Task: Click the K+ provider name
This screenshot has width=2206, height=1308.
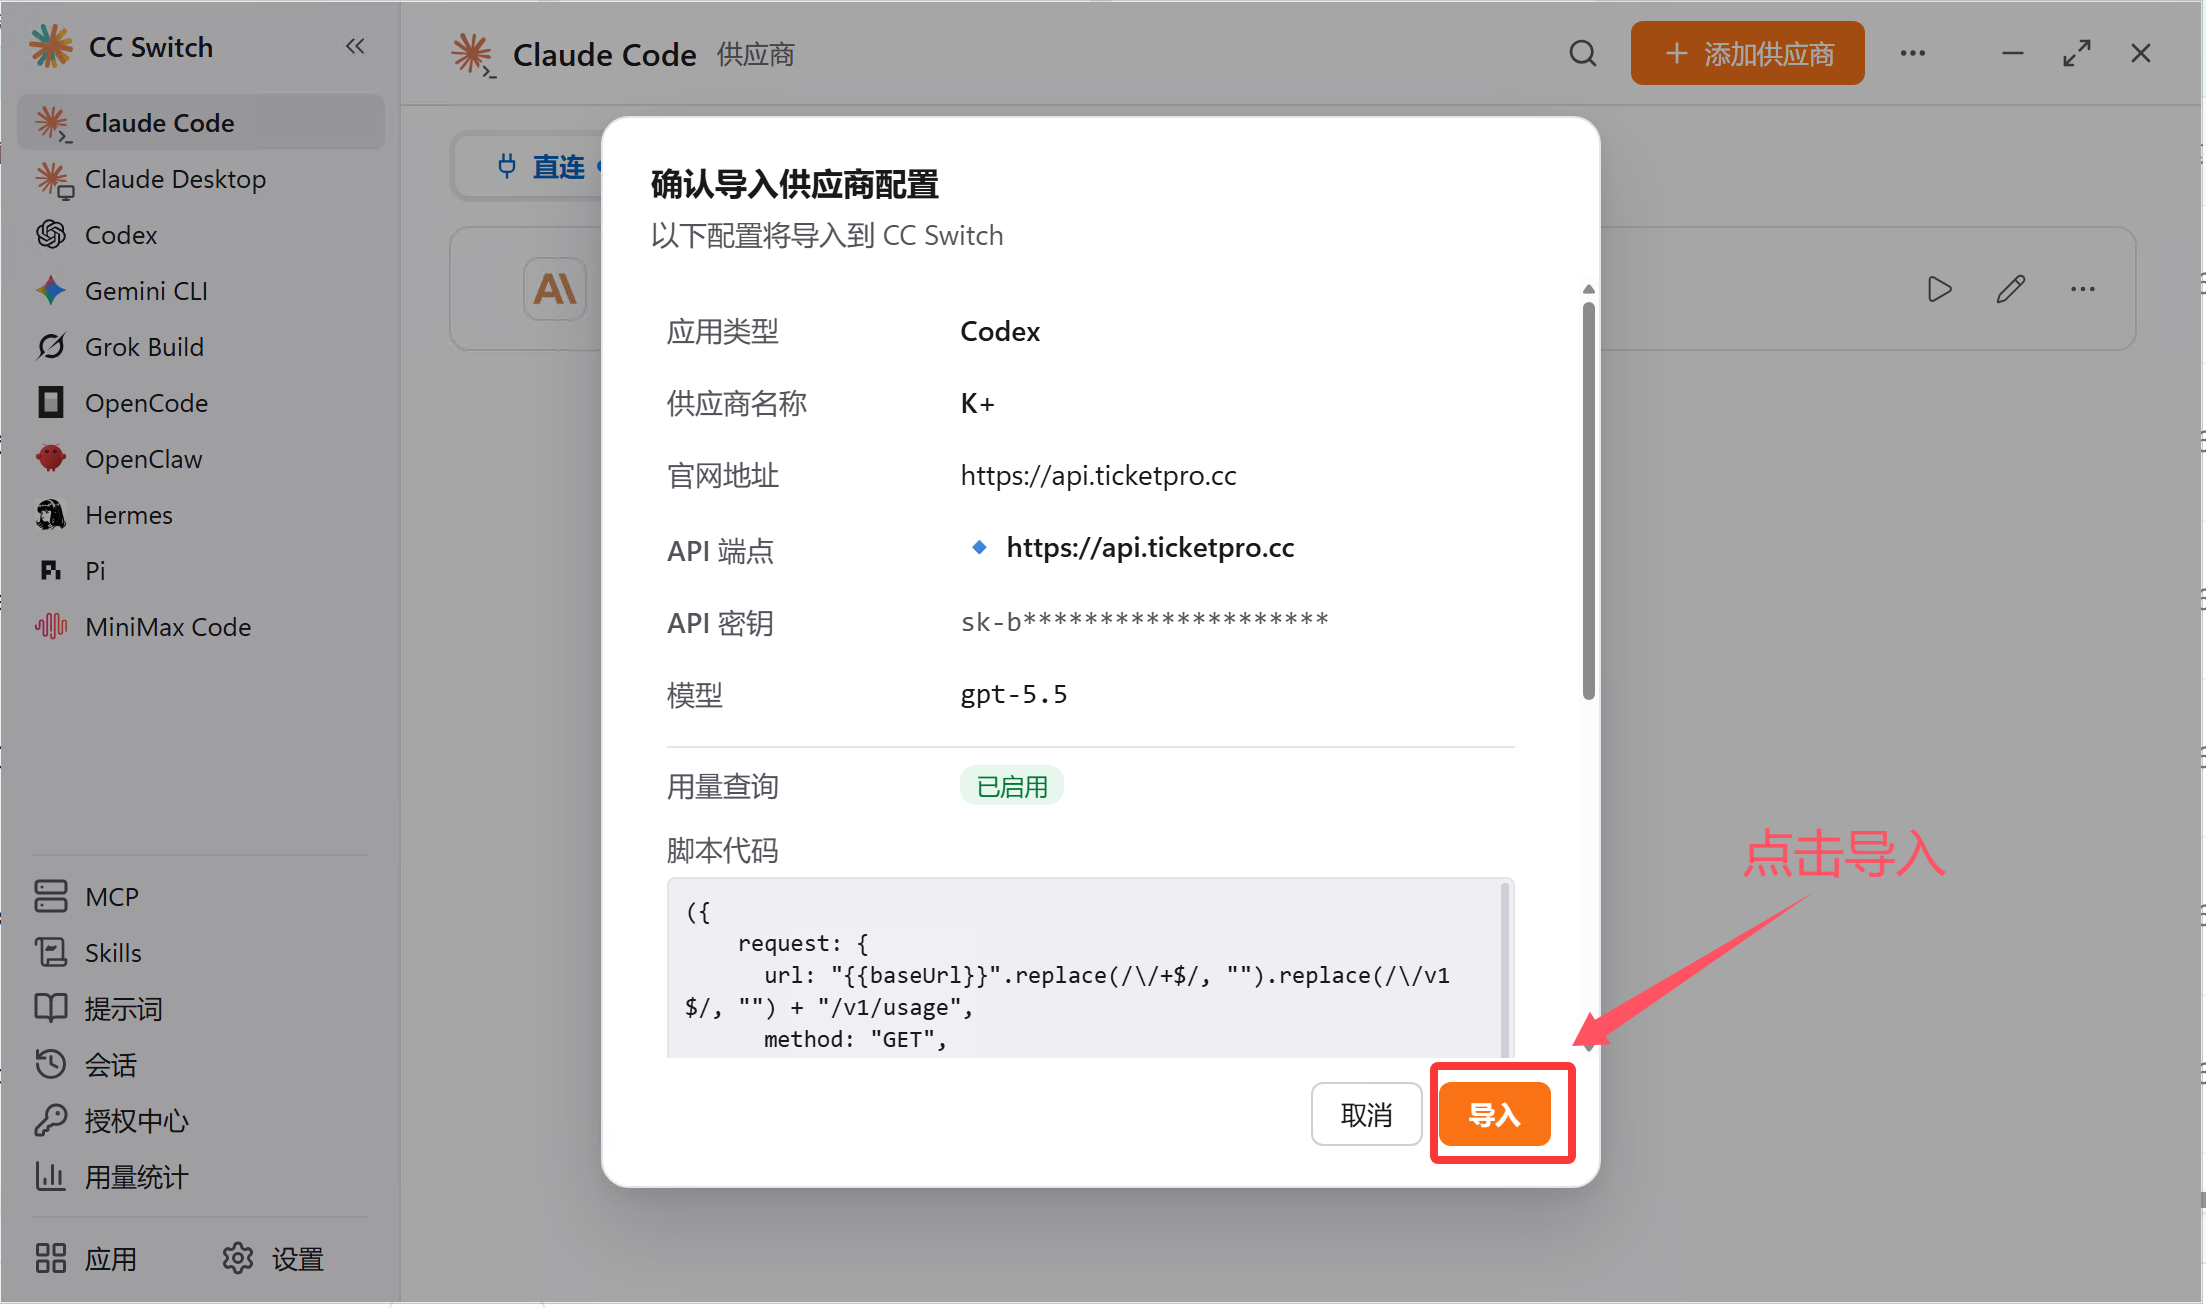Action: tap(977, 404)
